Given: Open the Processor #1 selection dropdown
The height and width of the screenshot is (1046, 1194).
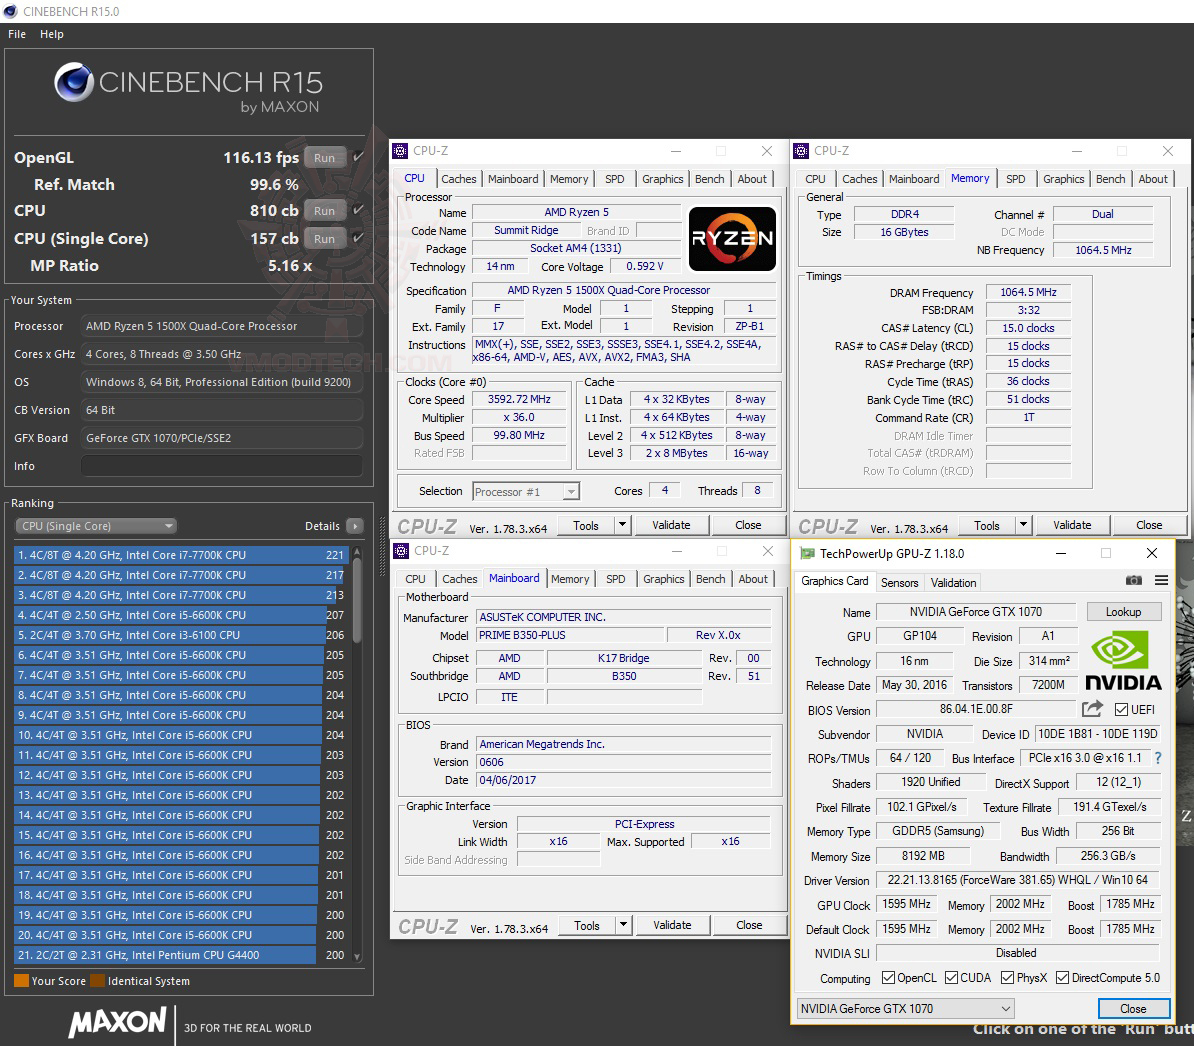Looking at the screenshot, I should pos(525,491).
